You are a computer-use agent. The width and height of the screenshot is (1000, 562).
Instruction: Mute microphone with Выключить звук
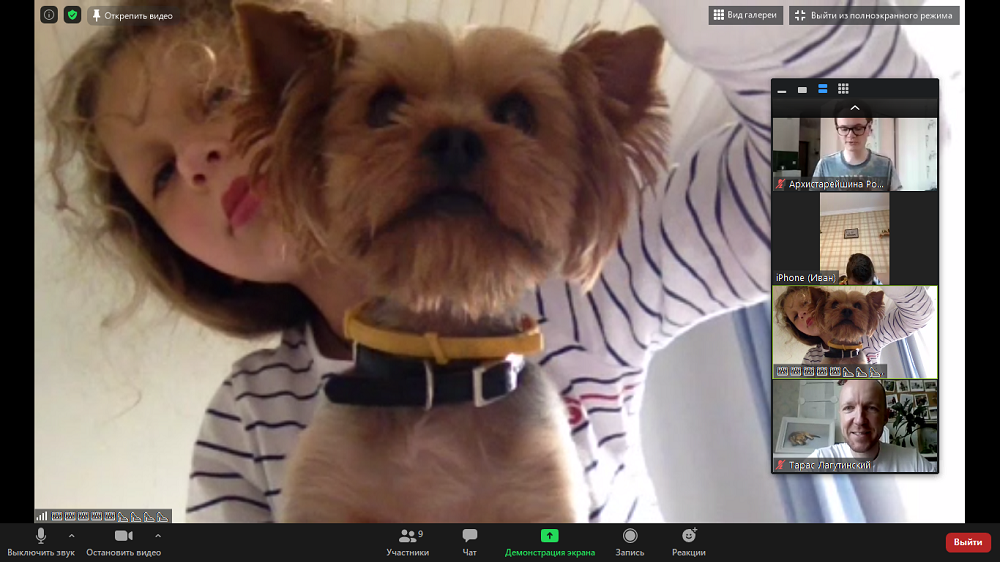(41, 542)
